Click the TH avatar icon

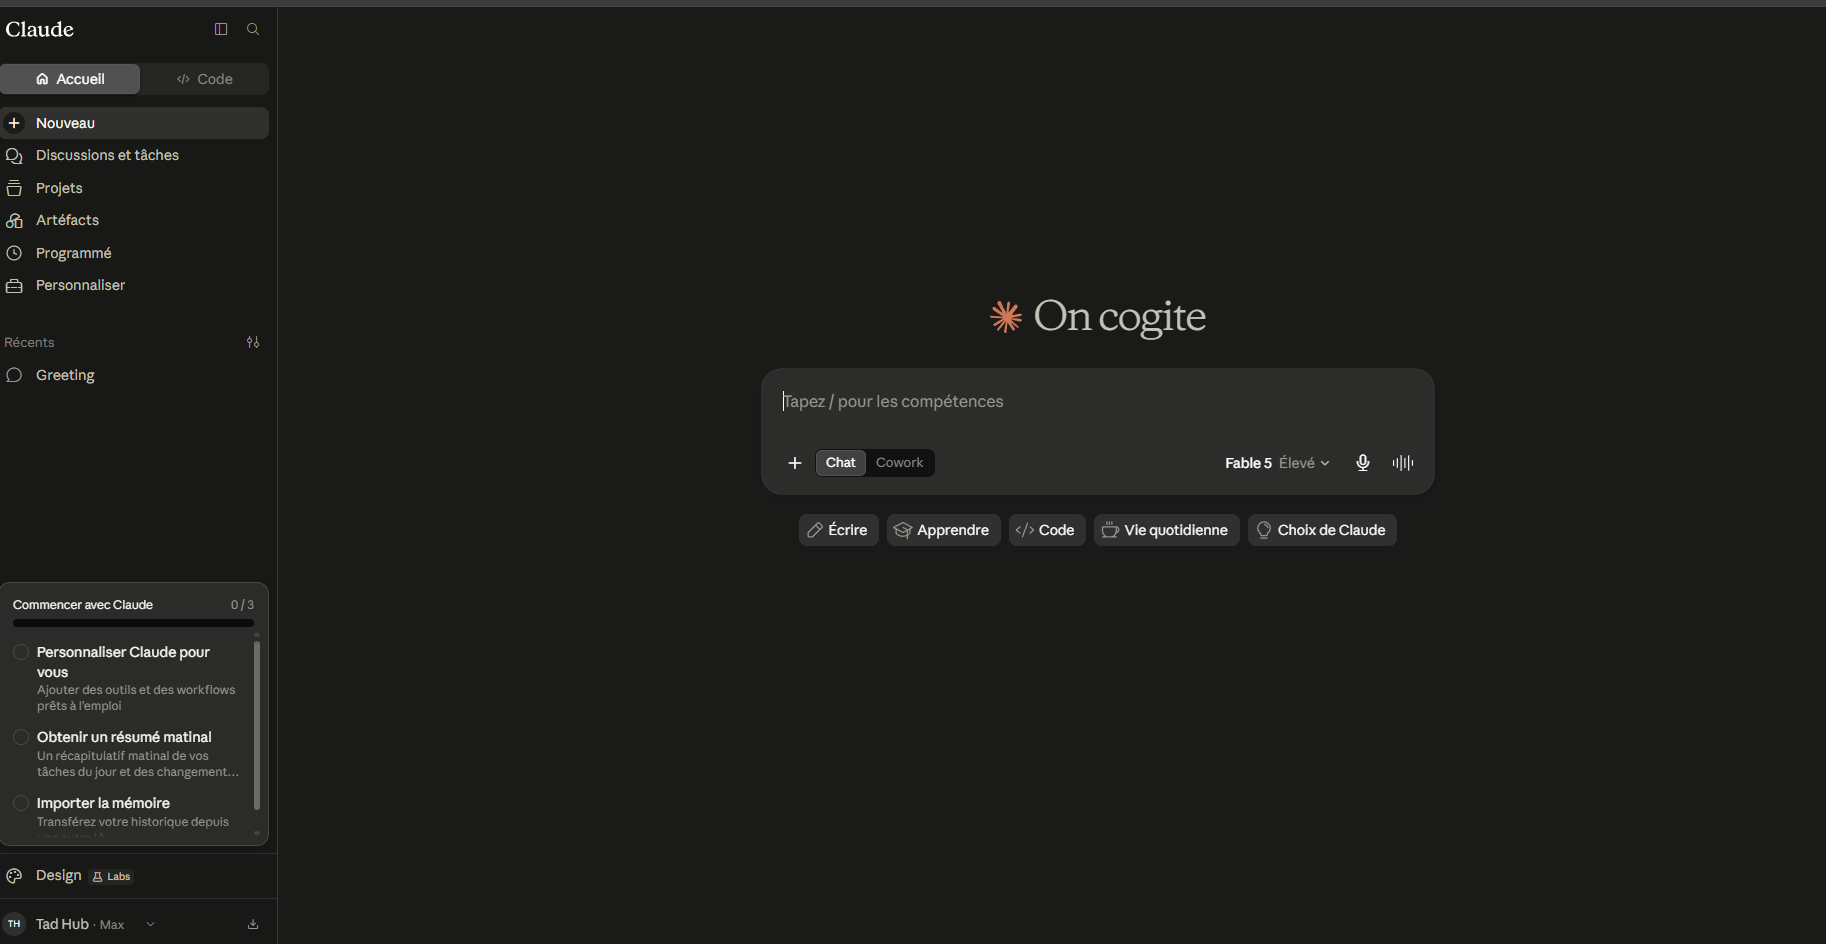tap(14, 924)
